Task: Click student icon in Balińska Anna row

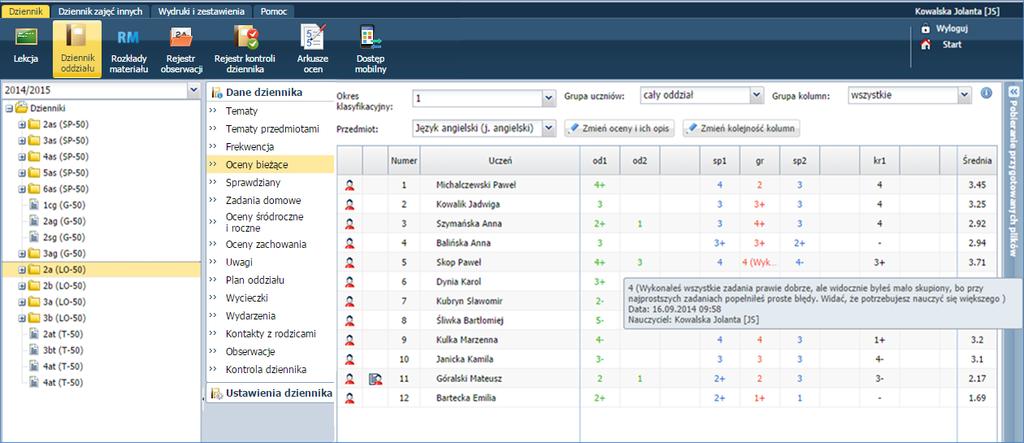Action: point(349,243)
